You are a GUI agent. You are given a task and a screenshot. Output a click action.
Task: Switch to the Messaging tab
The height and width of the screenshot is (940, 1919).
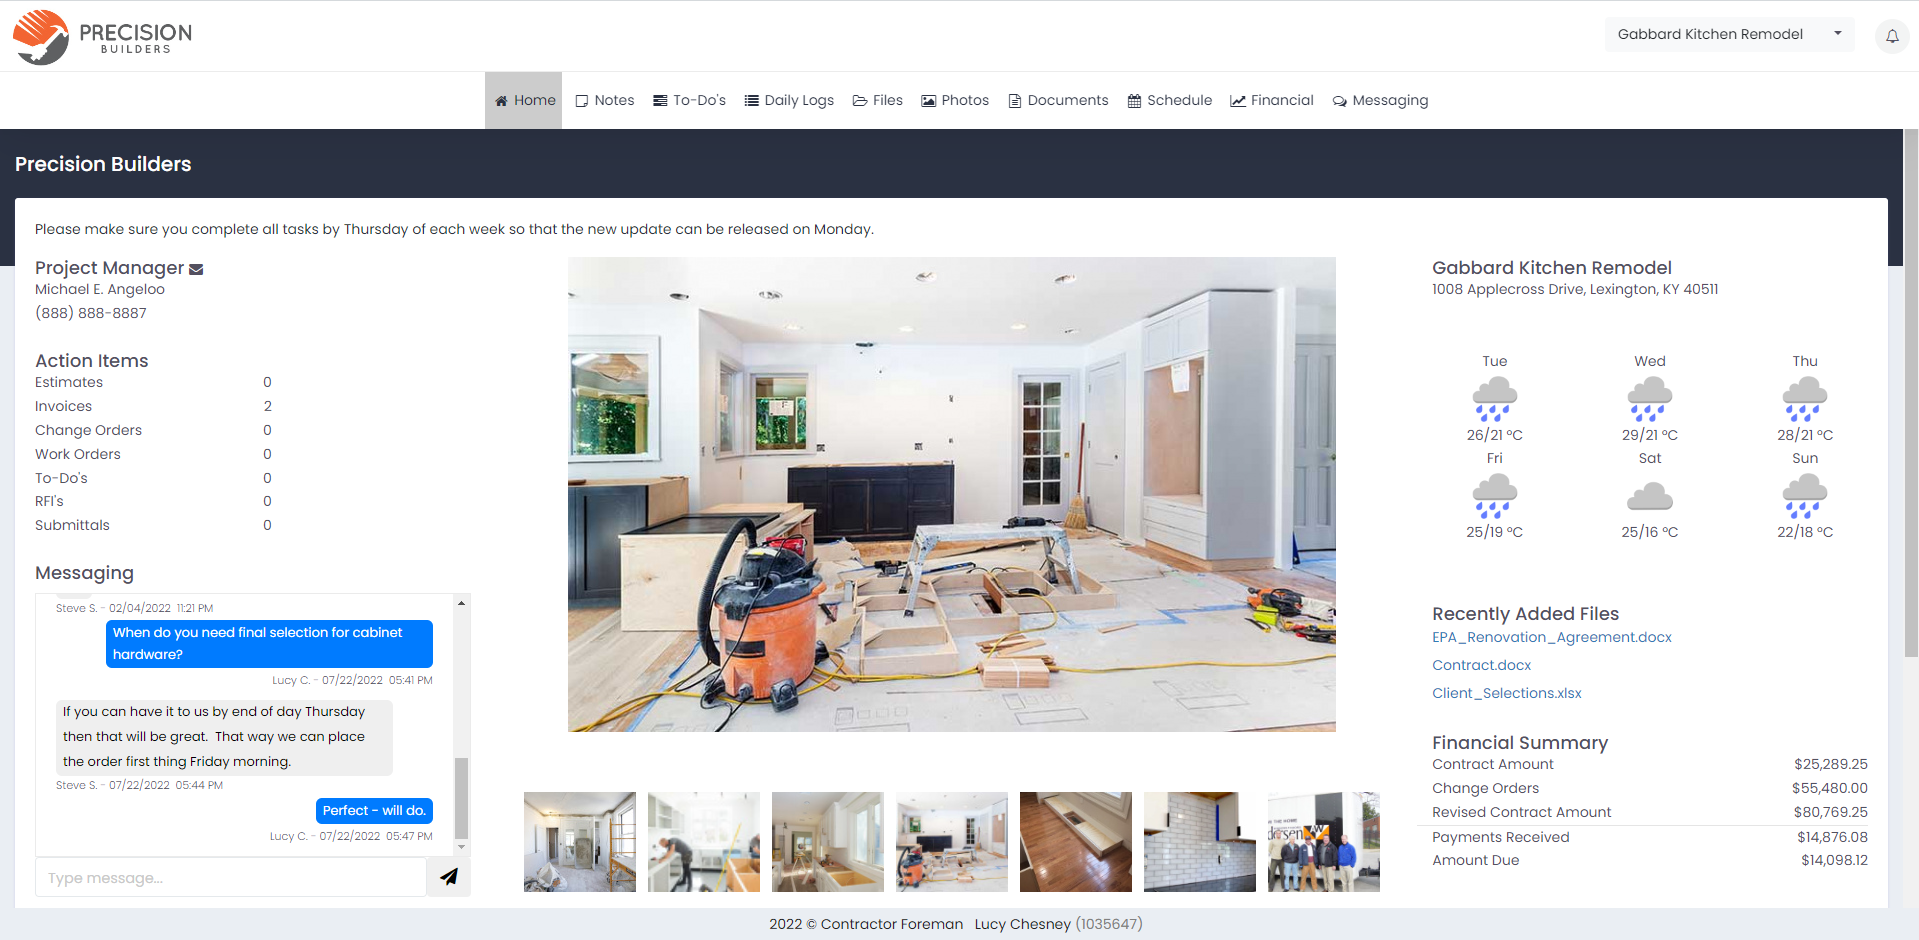click(x=1380, y=100)
